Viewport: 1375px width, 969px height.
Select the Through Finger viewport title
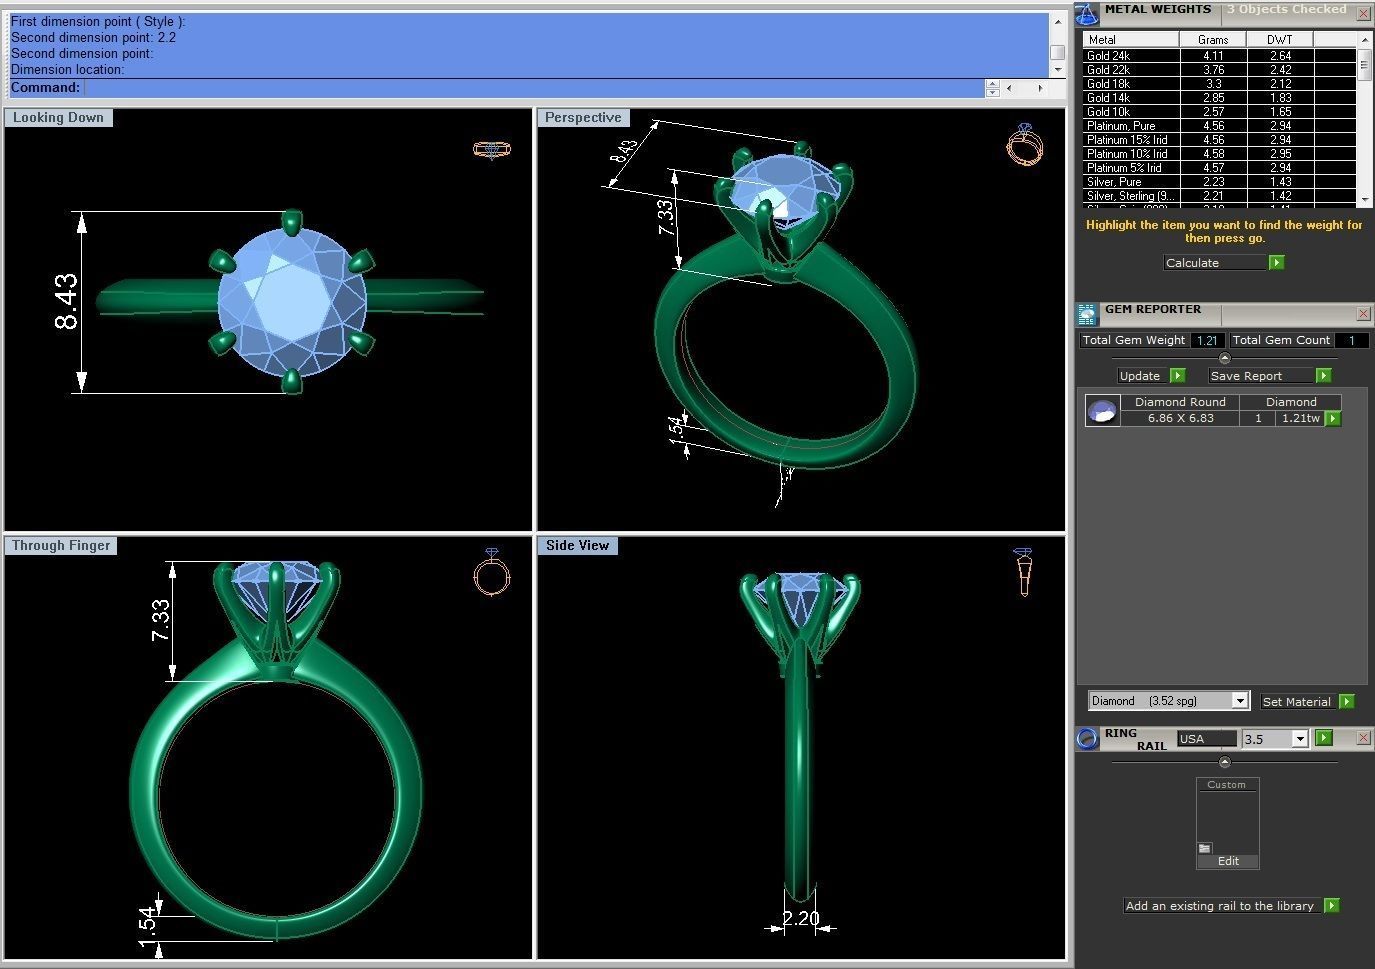coord(61,545)
